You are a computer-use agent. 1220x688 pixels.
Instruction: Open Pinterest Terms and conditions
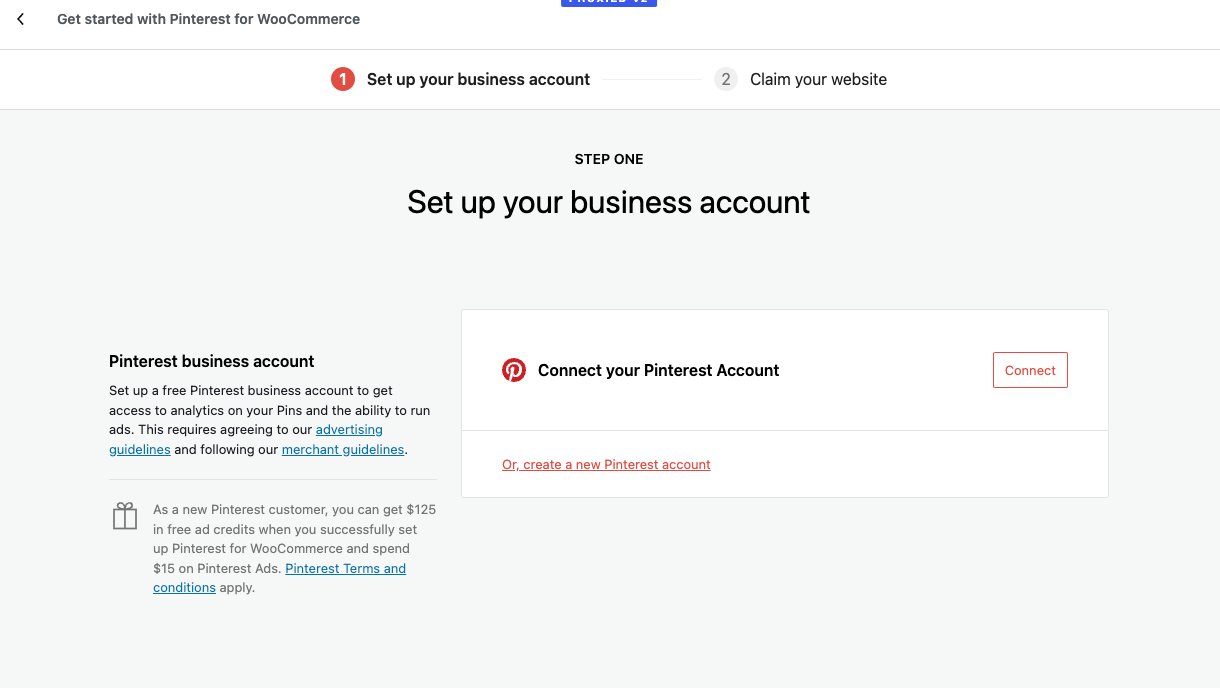pos(345,568)
